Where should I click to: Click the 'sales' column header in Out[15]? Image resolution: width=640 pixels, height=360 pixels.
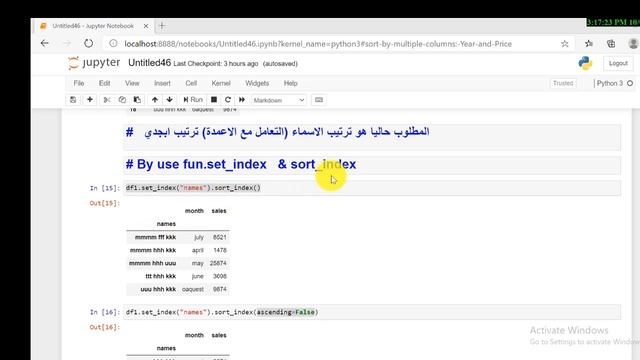(x=219, y=211)
